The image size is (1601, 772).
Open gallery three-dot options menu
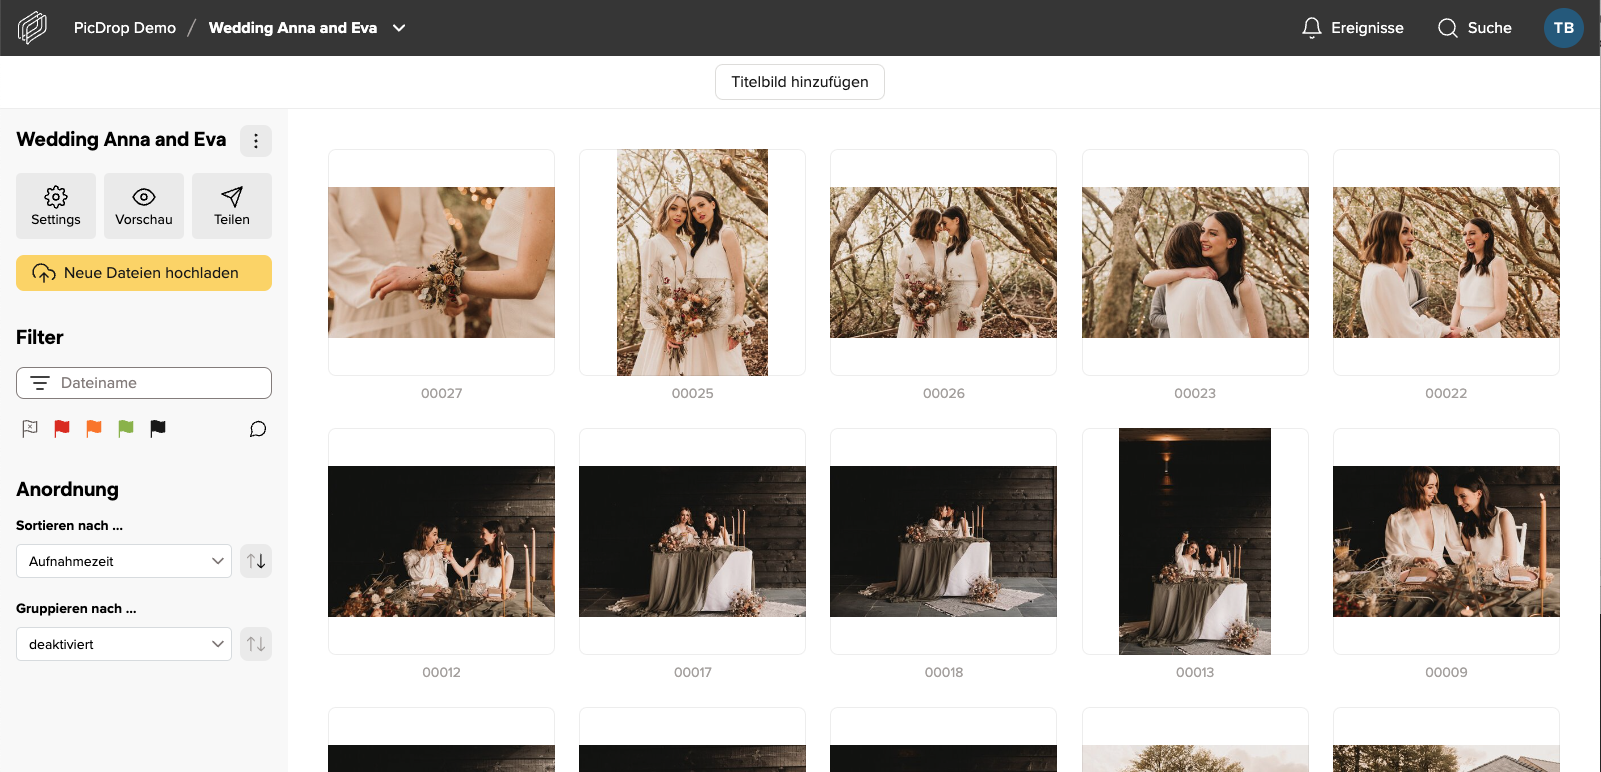click(256, 141)
